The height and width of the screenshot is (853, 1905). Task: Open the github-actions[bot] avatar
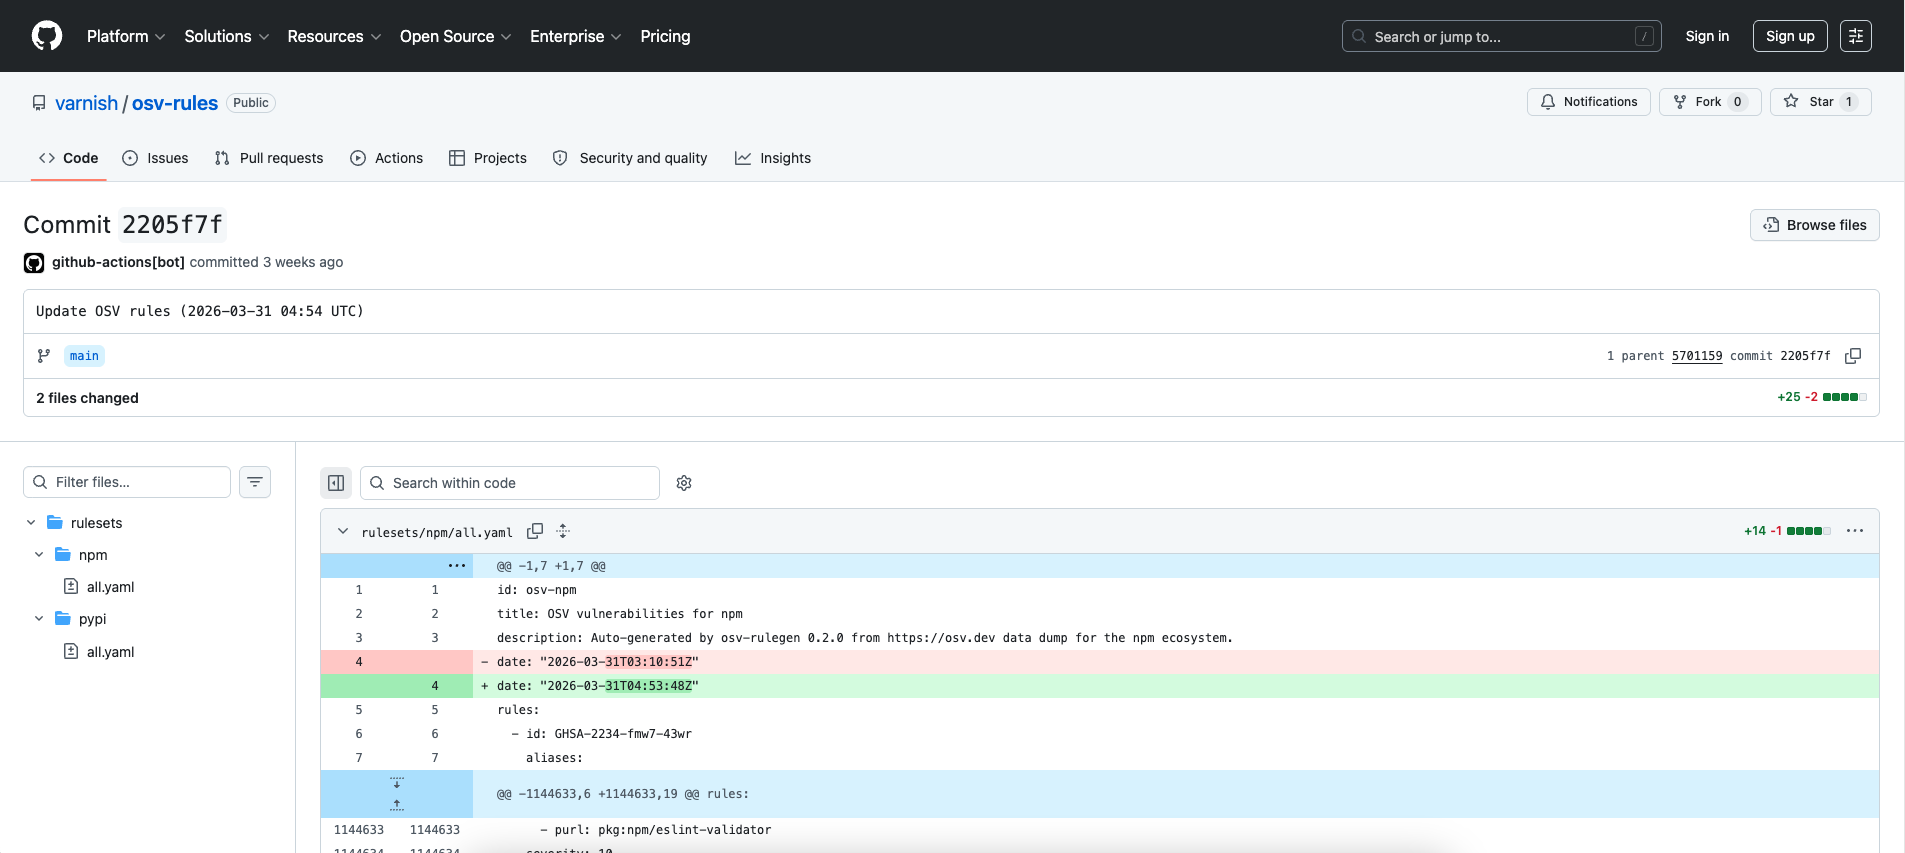pyautogui.click(x=34, y=263)
